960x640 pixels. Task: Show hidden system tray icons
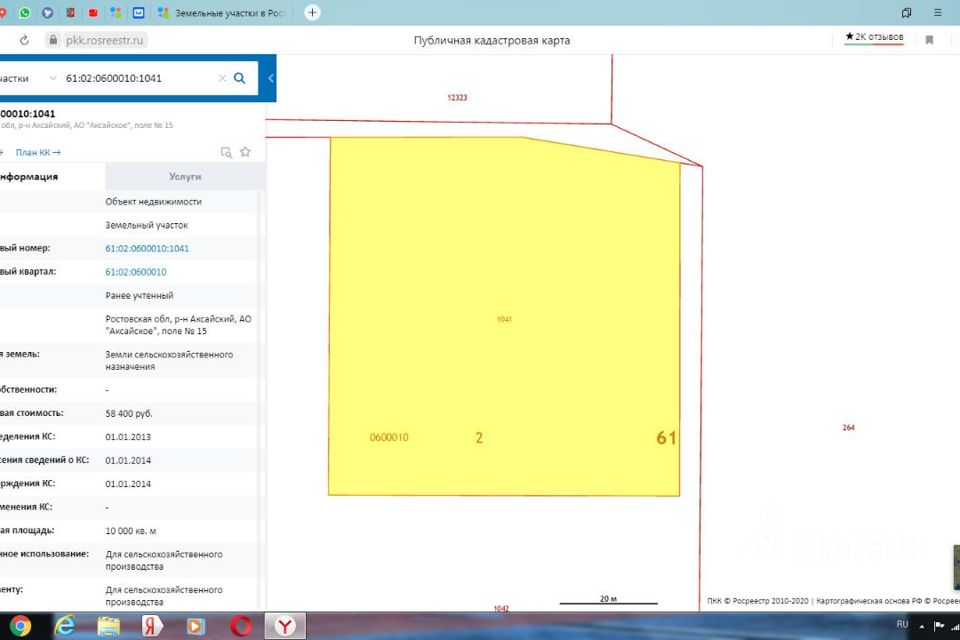tap(921, 627)
